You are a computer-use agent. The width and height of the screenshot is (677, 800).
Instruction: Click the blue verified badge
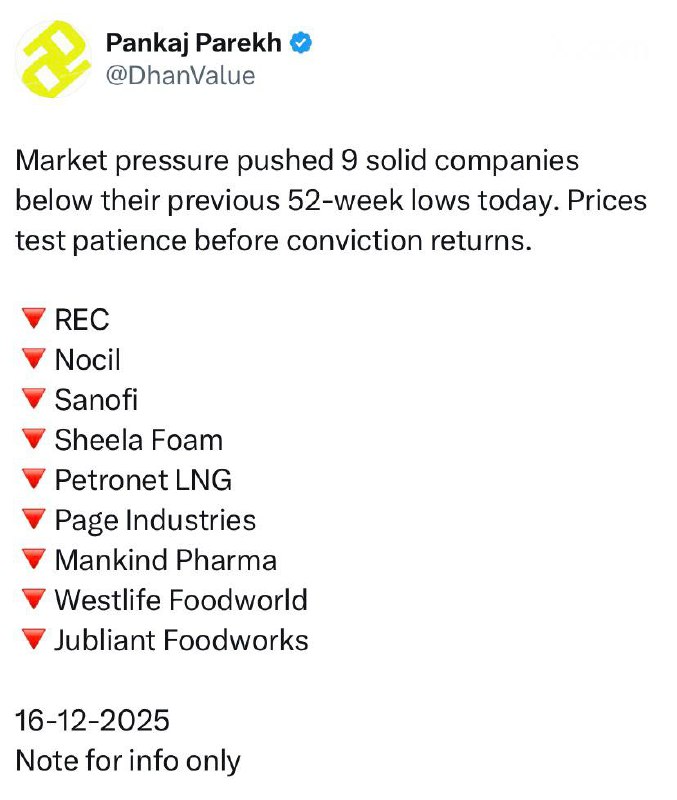pos(301,43)
